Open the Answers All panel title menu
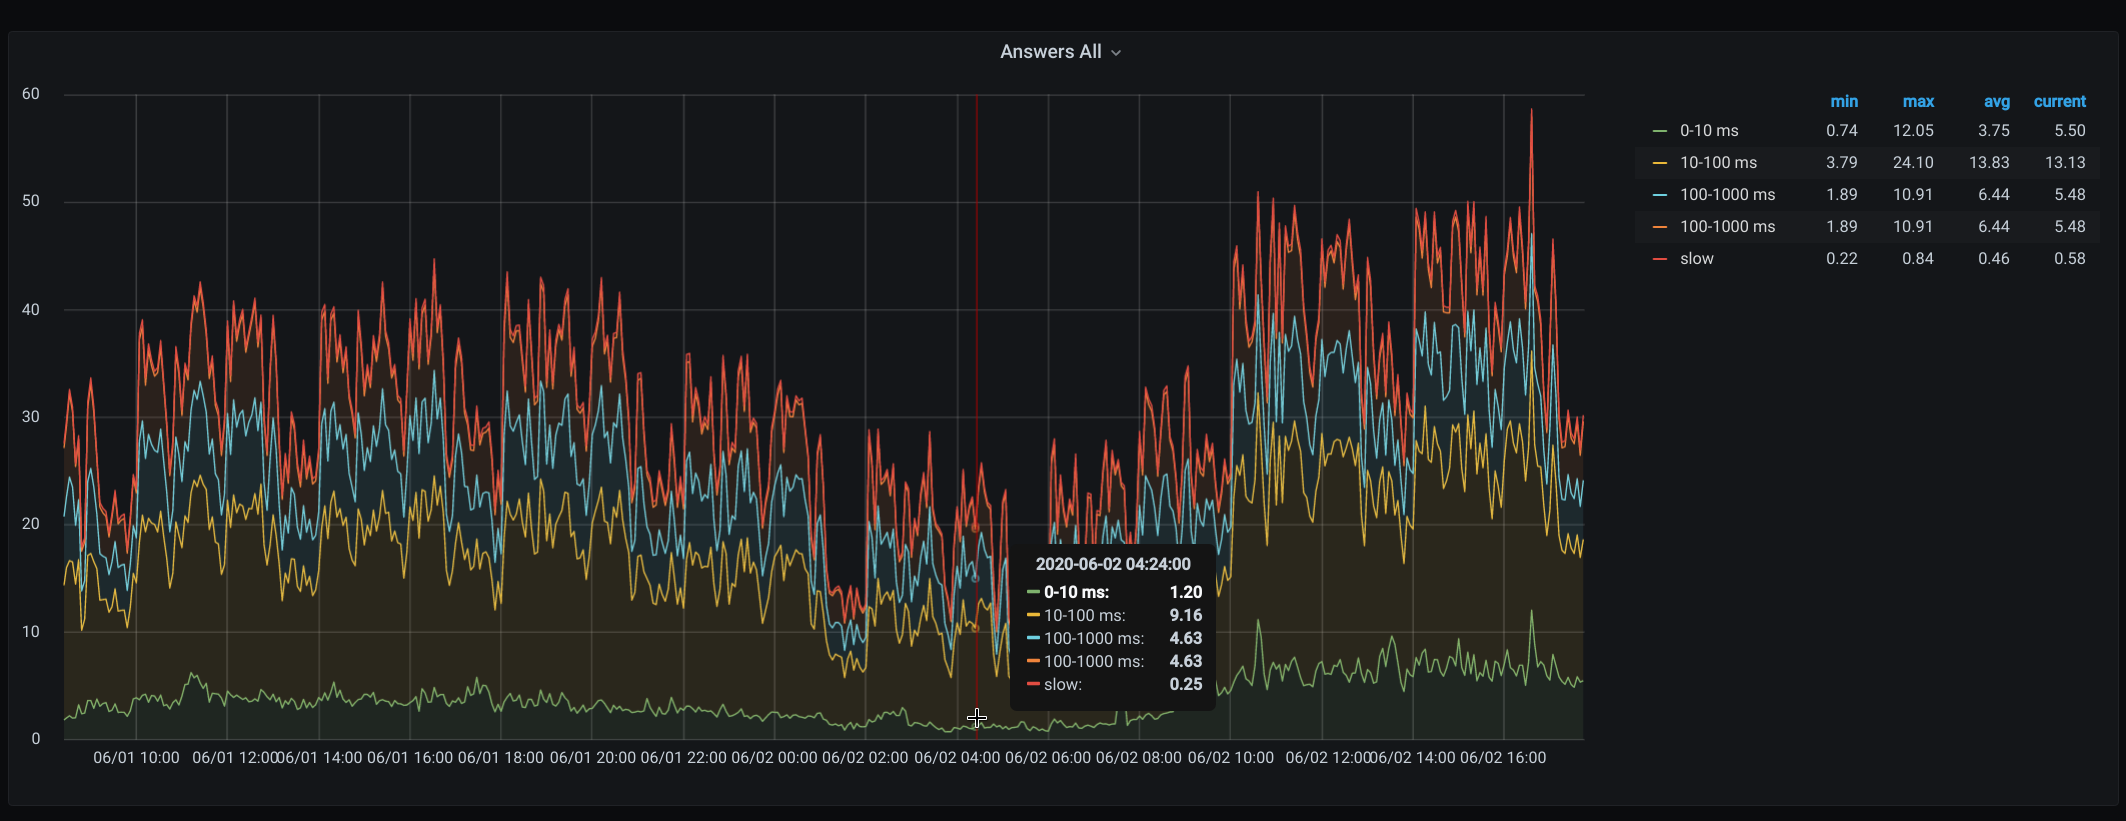This screenshot has height=821, width=2126. click(1060, 52)
